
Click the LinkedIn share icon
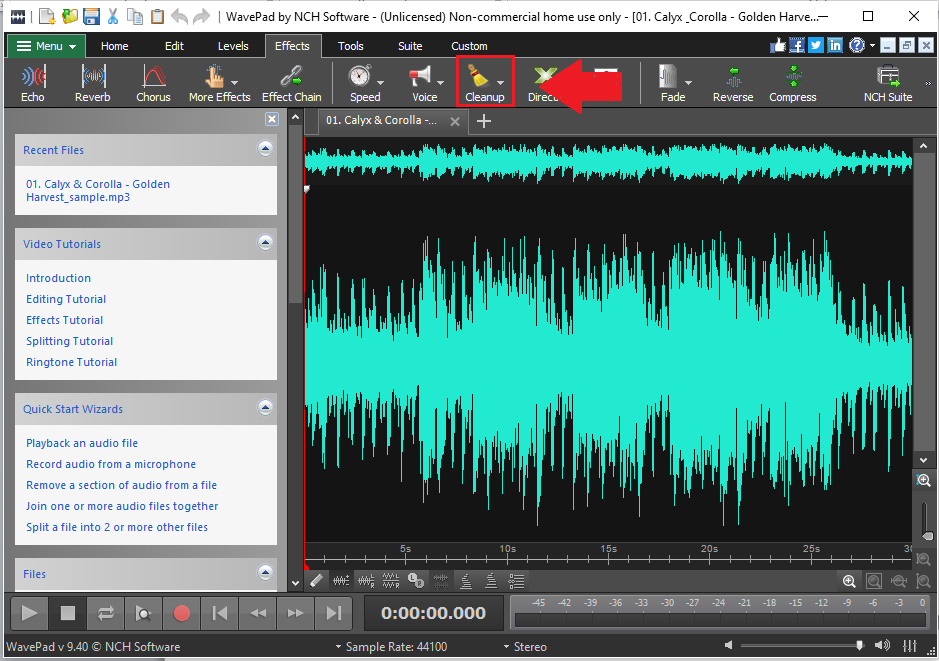835,45
